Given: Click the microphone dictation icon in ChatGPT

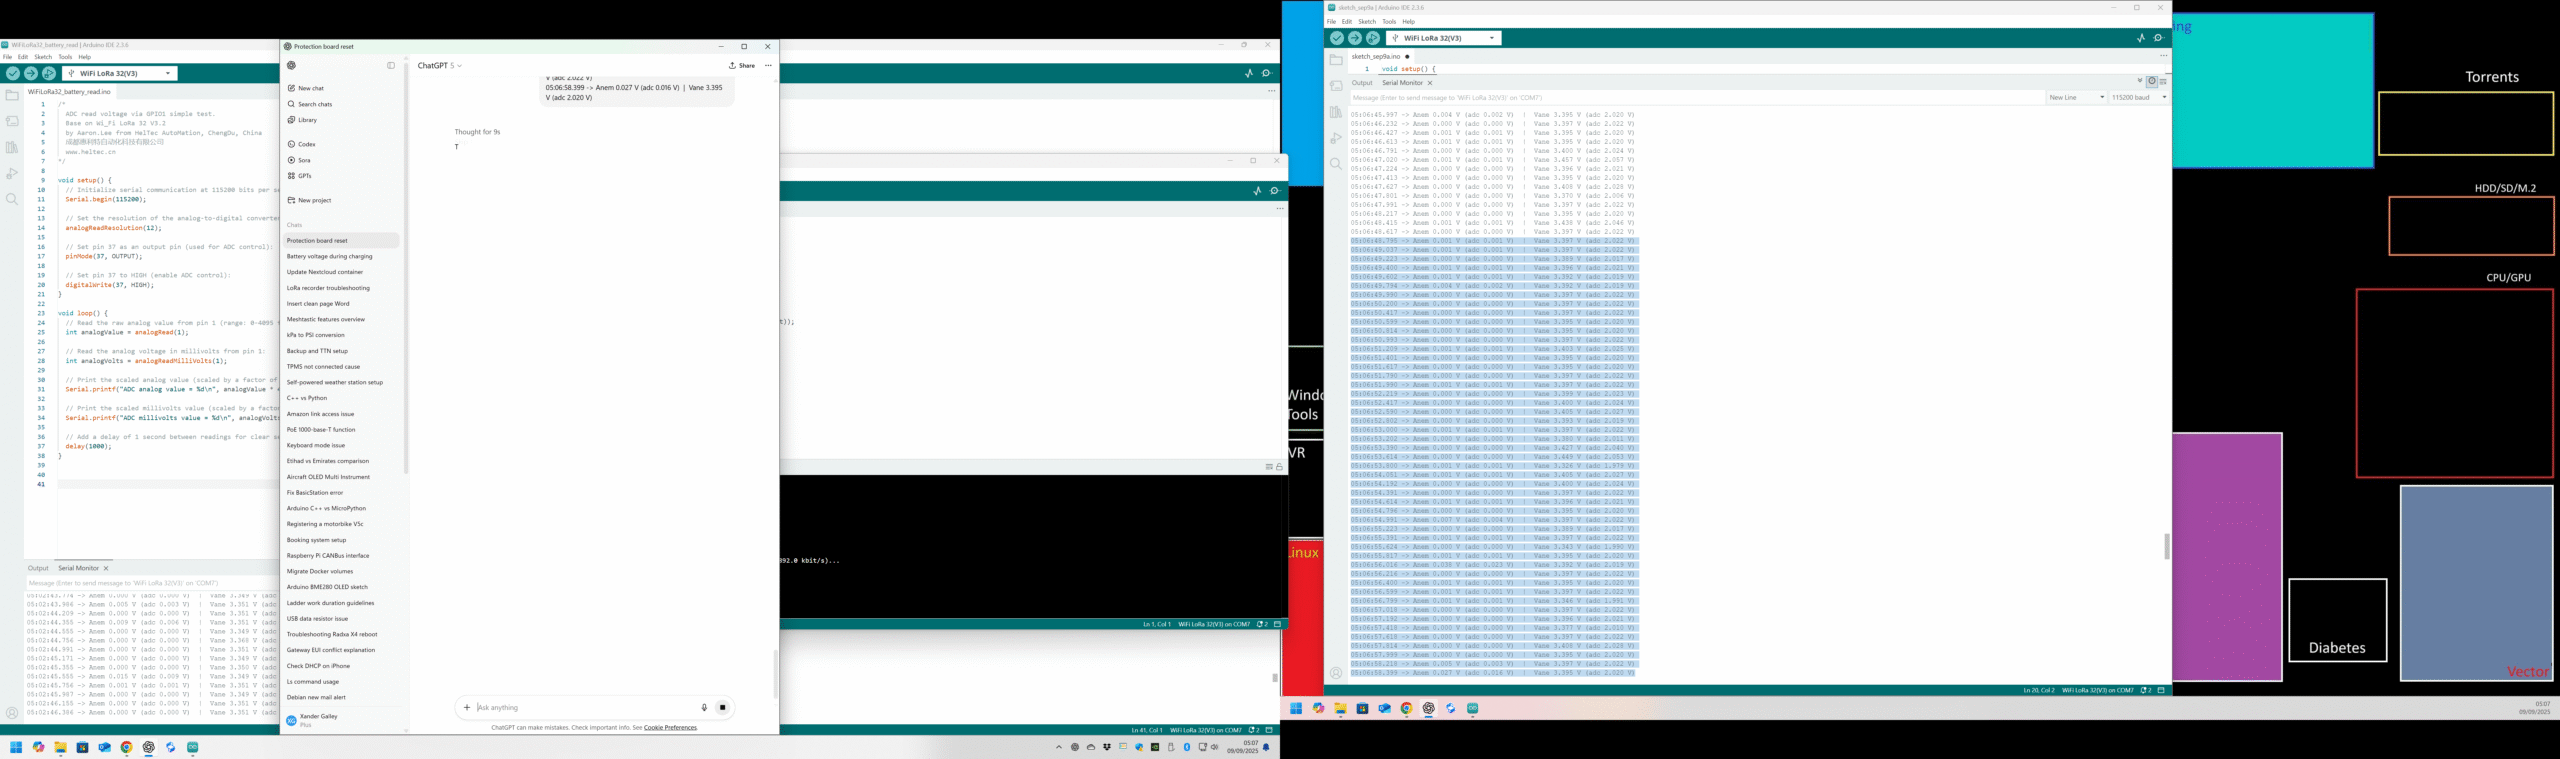Looking at the screenshot, I should 704,707.
